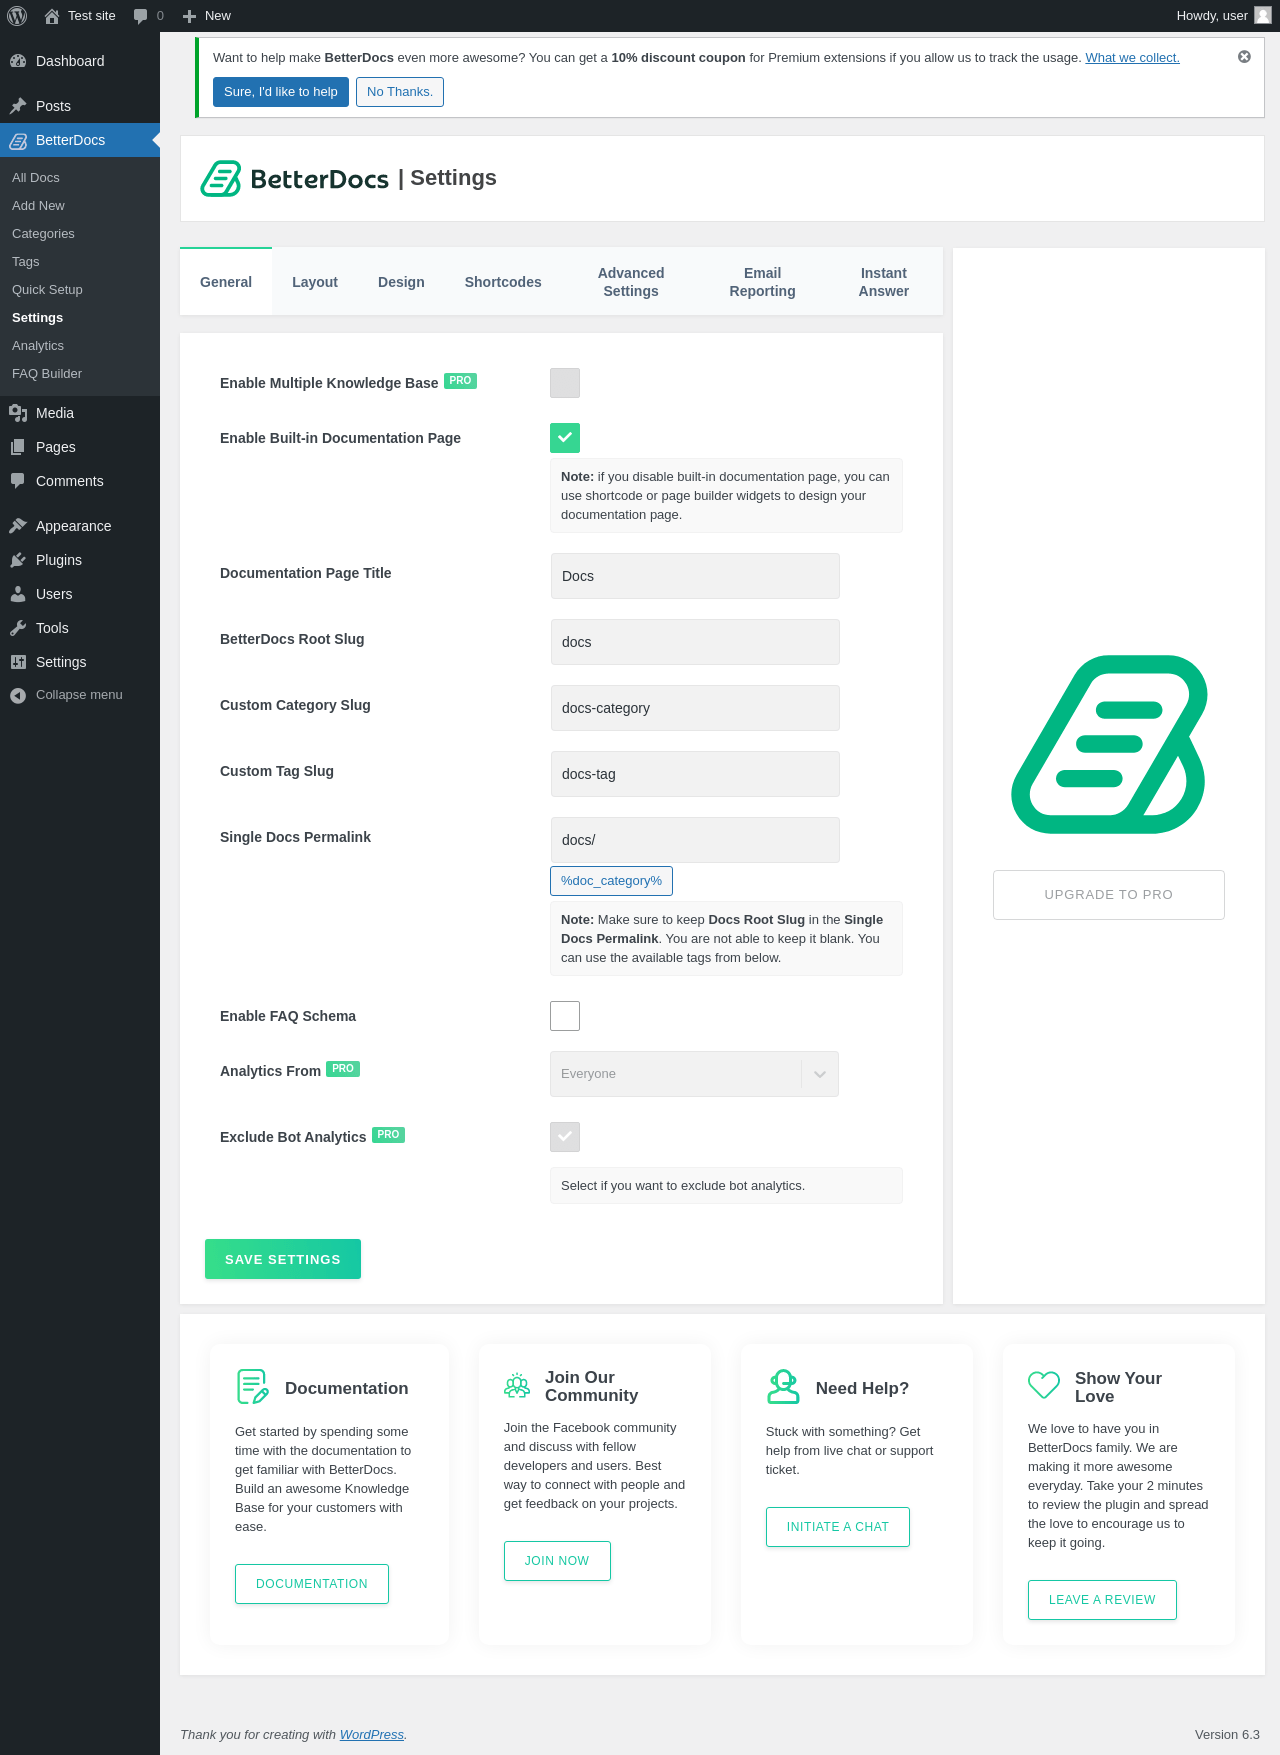Click the Media icon in sidebar

pyautogui.click(x=18, y=413)
